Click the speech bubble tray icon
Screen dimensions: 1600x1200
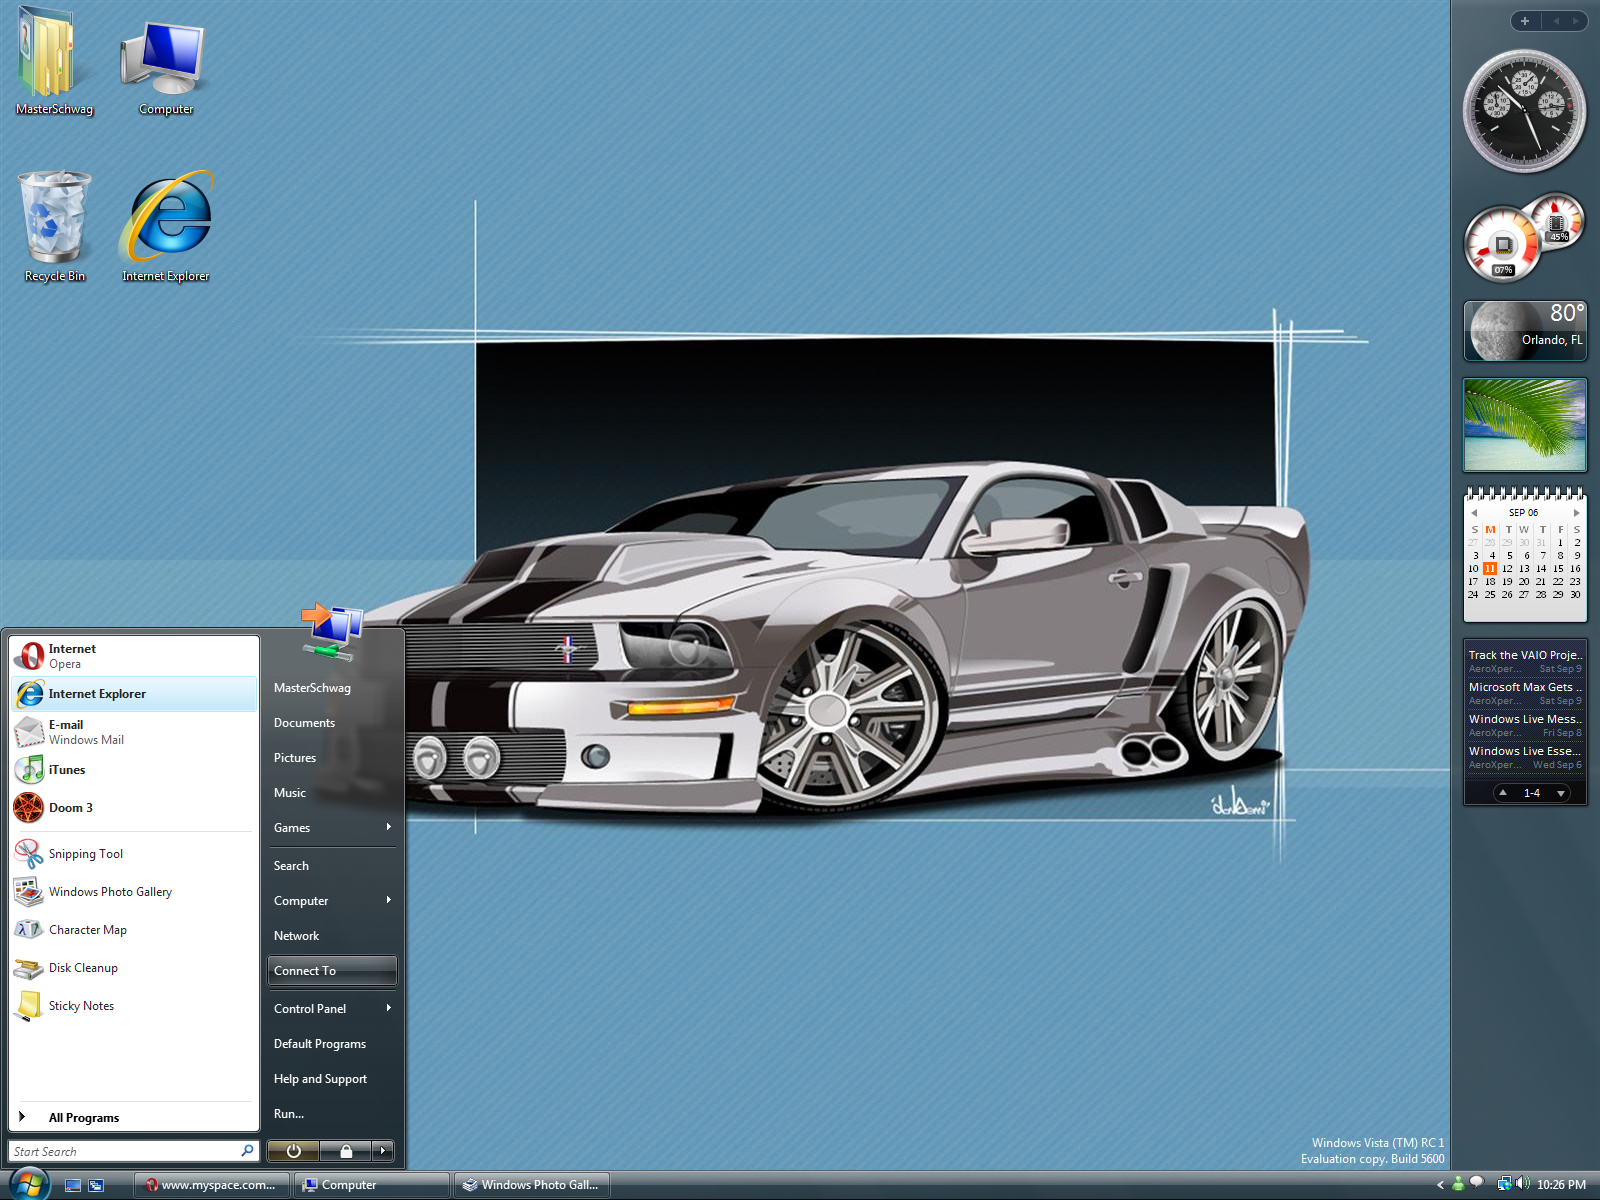pyautogui.click(x=1476, y=1183)
